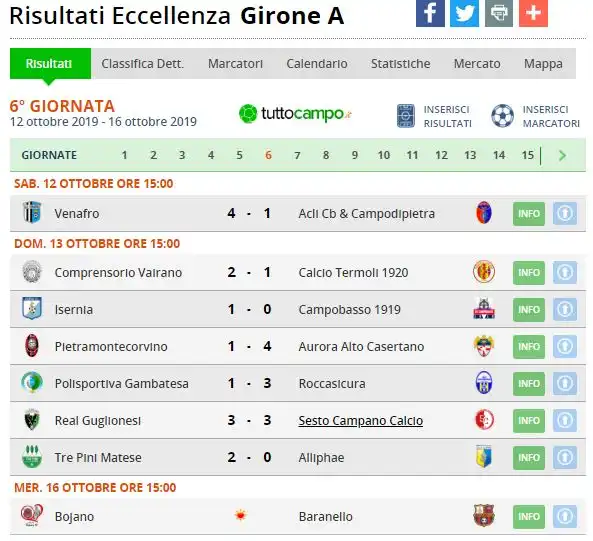Viewport: 593px width, 541px height.
Task: Select giornata 12
Action: [441, 155]
